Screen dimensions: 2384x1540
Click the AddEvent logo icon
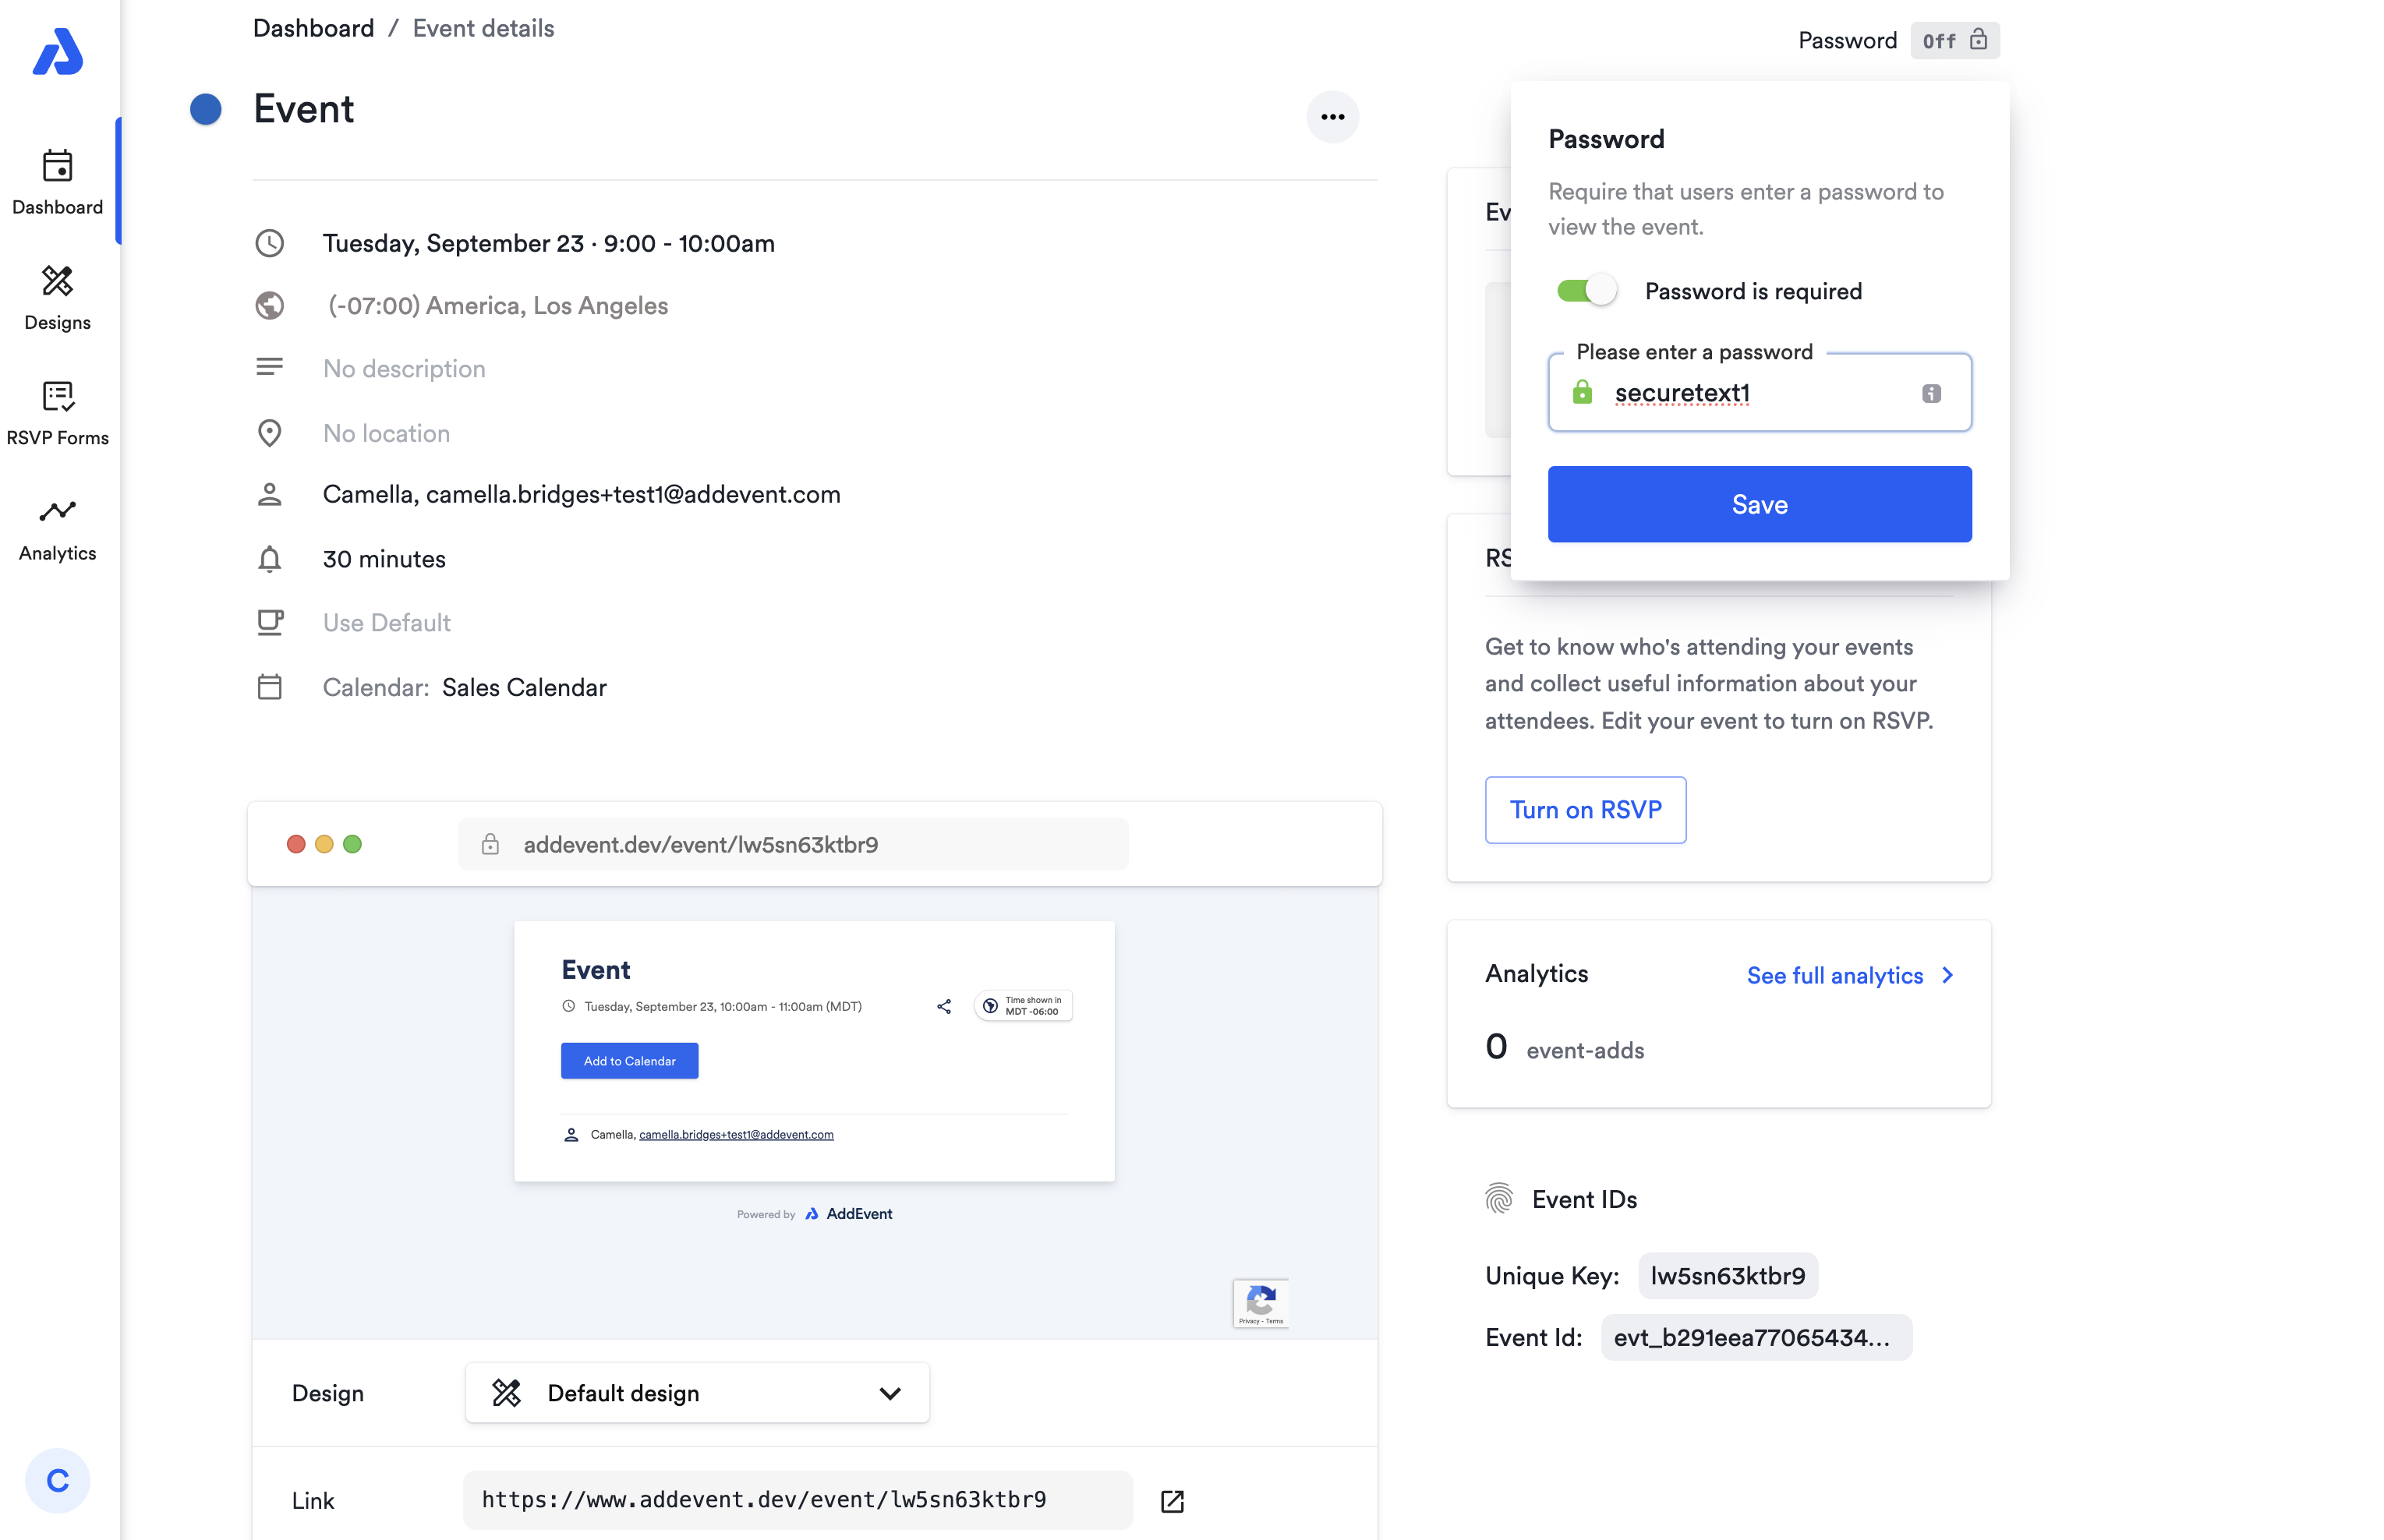click(58, 52)
